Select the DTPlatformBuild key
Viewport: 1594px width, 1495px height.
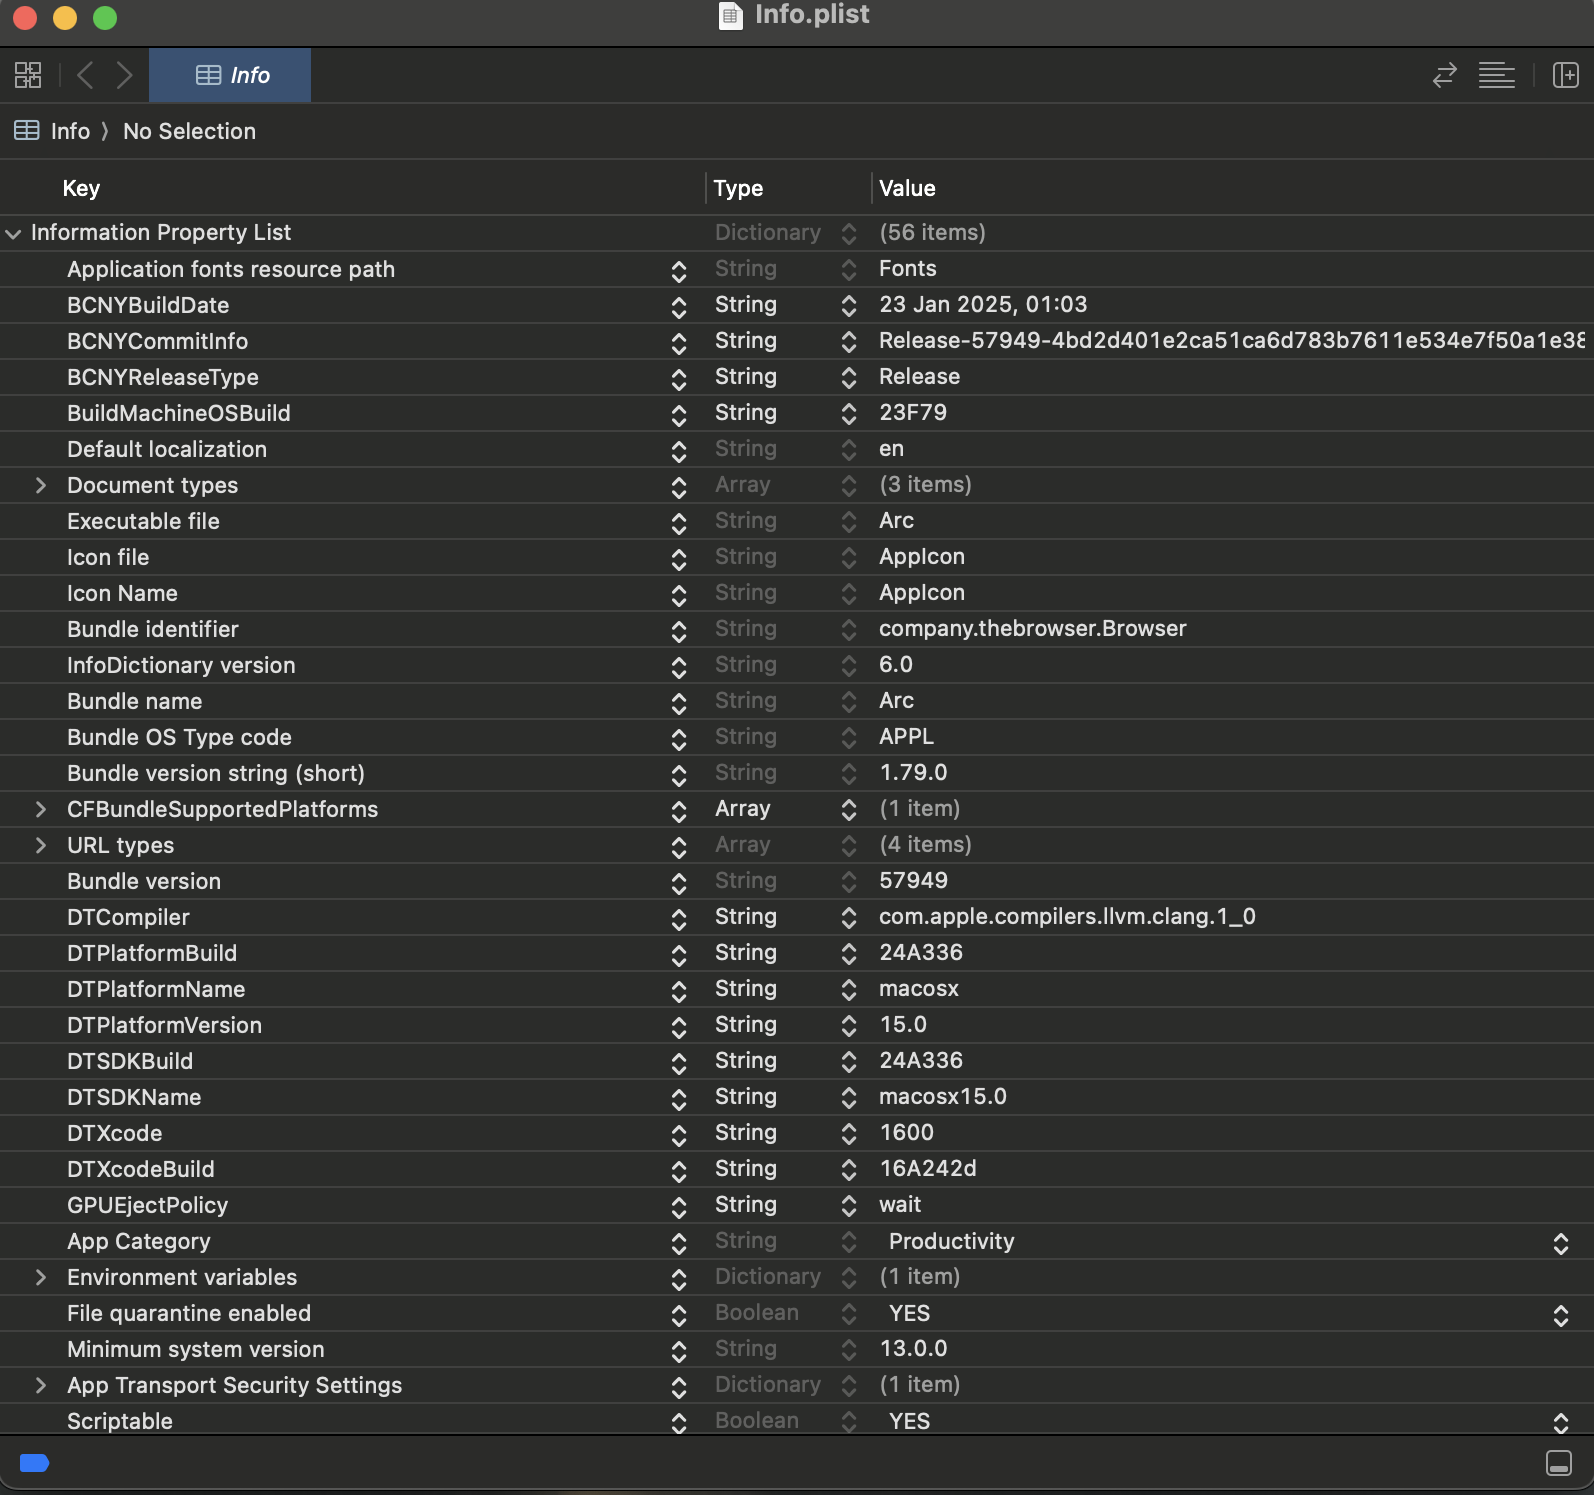pos(152,953)
